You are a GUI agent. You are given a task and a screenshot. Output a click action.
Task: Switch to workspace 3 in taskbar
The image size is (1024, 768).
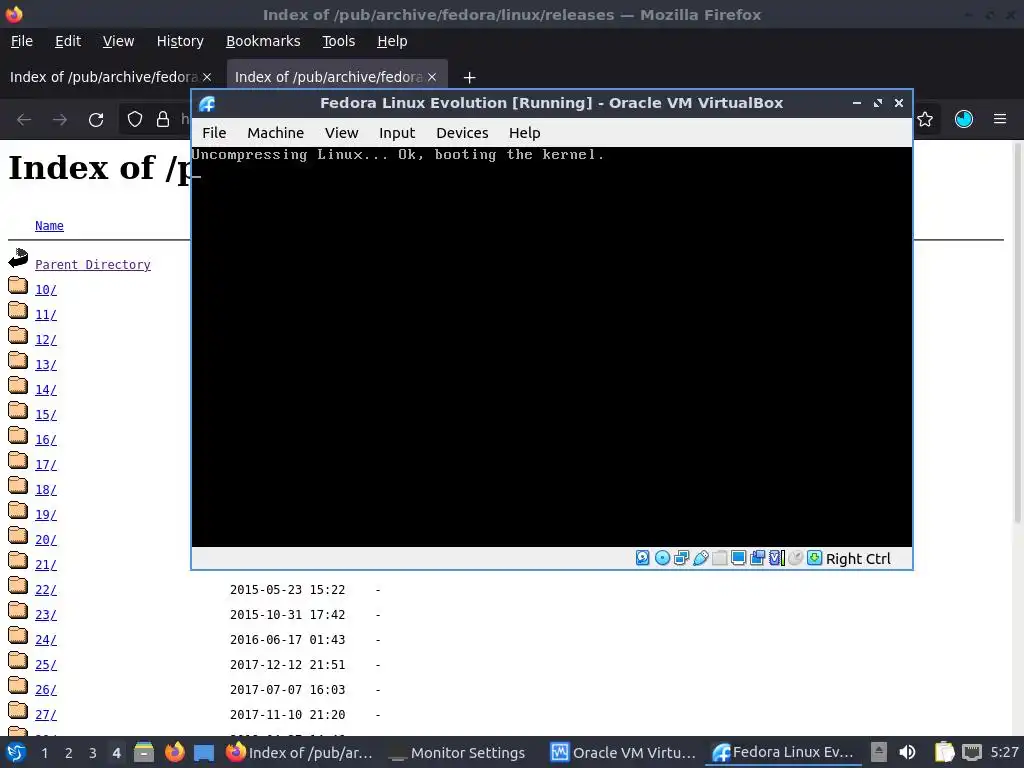point(93,753)
